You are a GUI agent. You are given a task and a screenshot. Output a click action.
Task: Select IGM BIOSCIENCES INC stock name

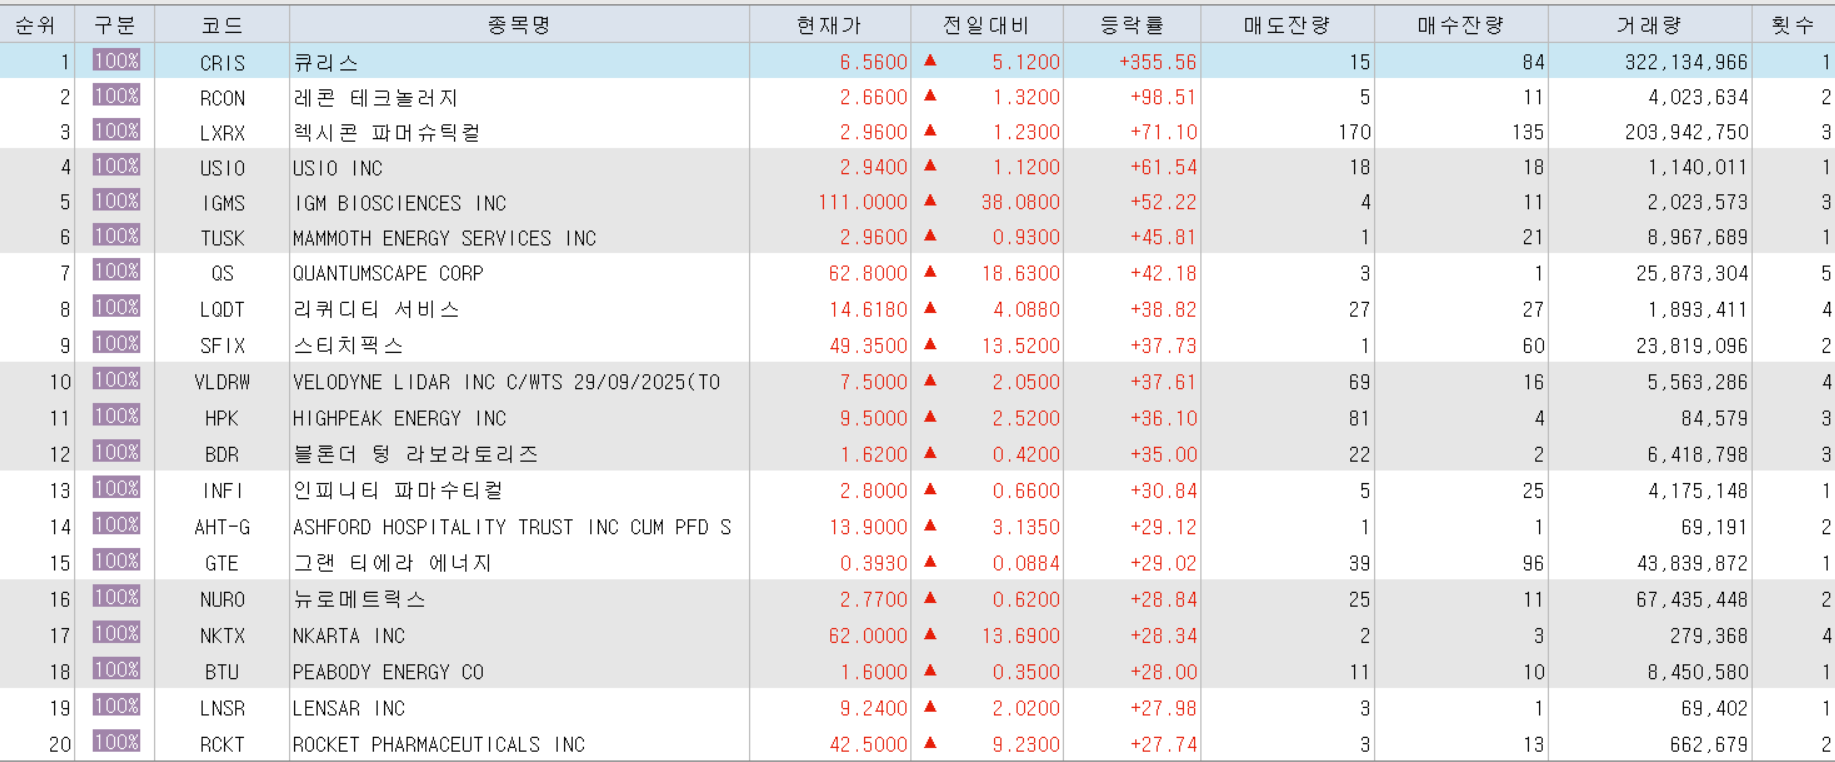pyautogui.click(x=400, y=203)
